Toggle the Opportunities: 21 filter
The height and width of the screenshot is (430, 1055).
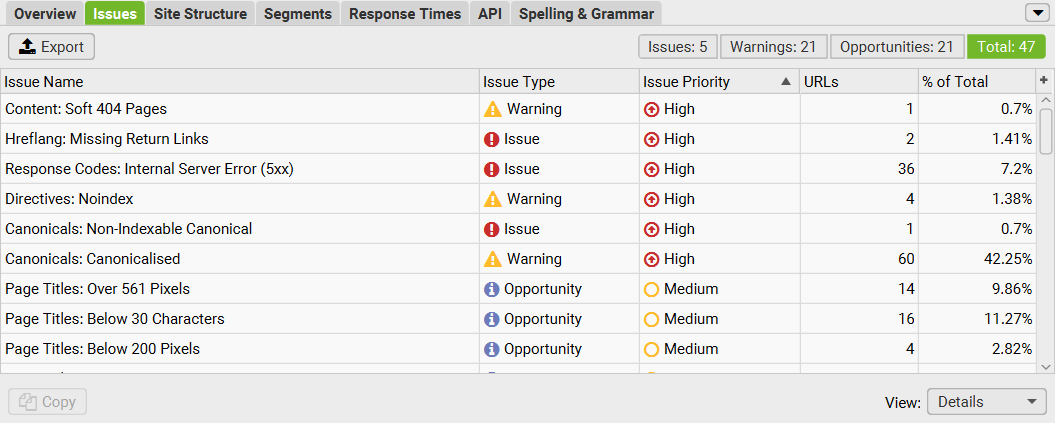[897, 47]
